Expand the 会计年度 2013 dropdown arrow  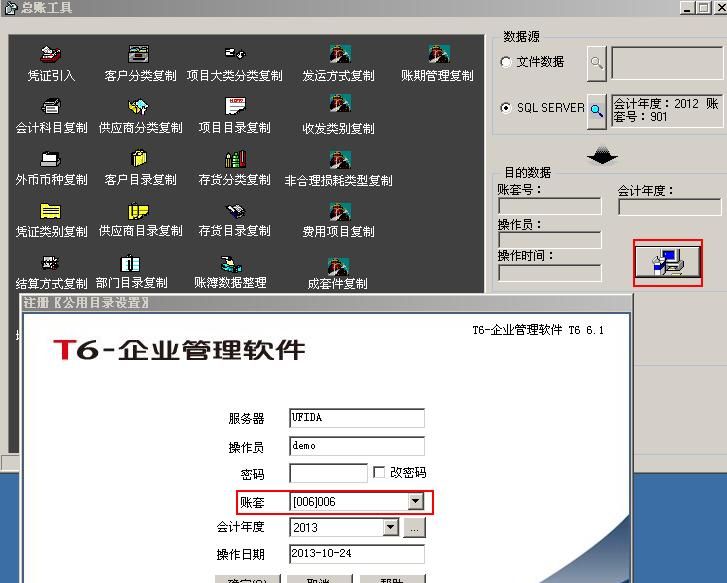pyautogui.click(x=391, y=527)
